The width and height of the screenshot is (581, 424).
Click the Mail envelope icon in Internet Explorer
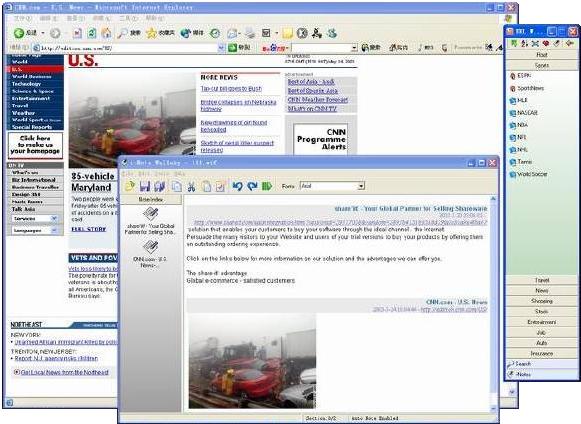click(232, 33)
